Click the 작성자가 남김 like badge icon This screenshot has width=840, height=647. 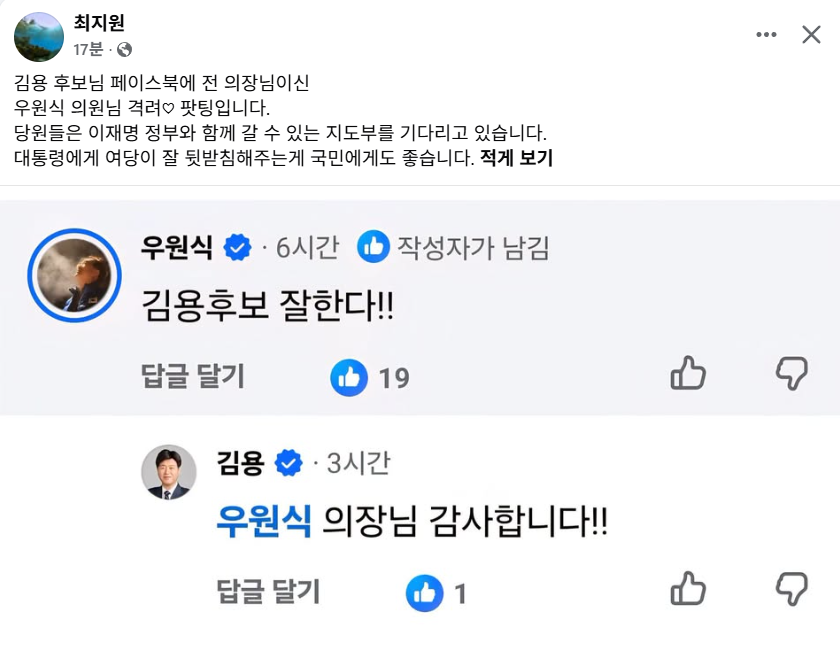coord(373,246)
